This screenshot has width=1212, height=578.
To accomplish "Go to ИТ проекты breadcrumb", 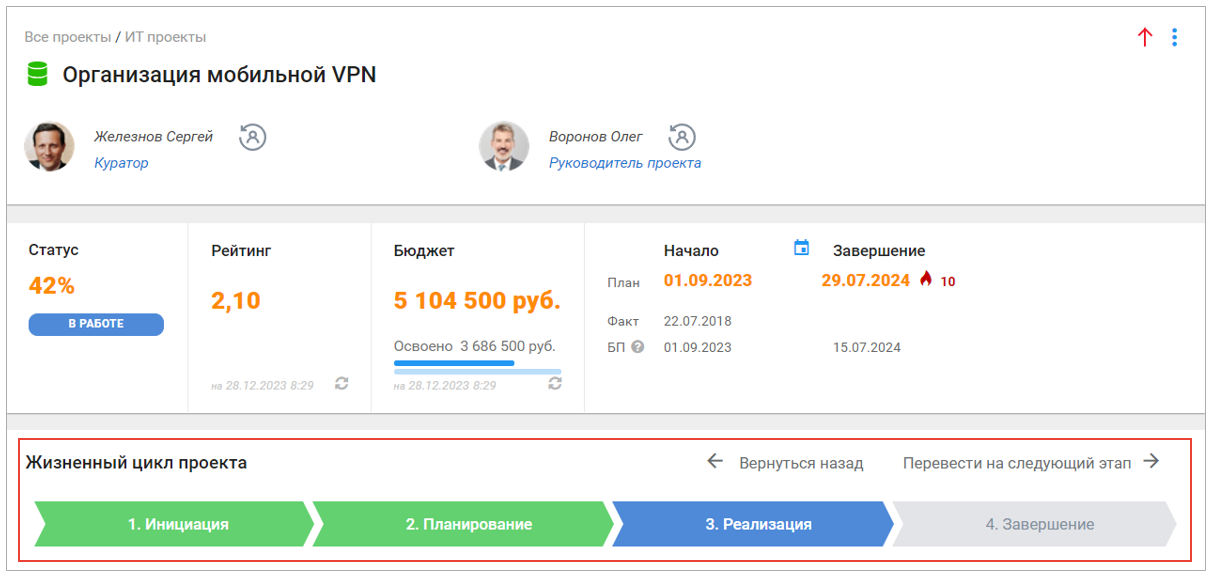I will coord(165,37).
